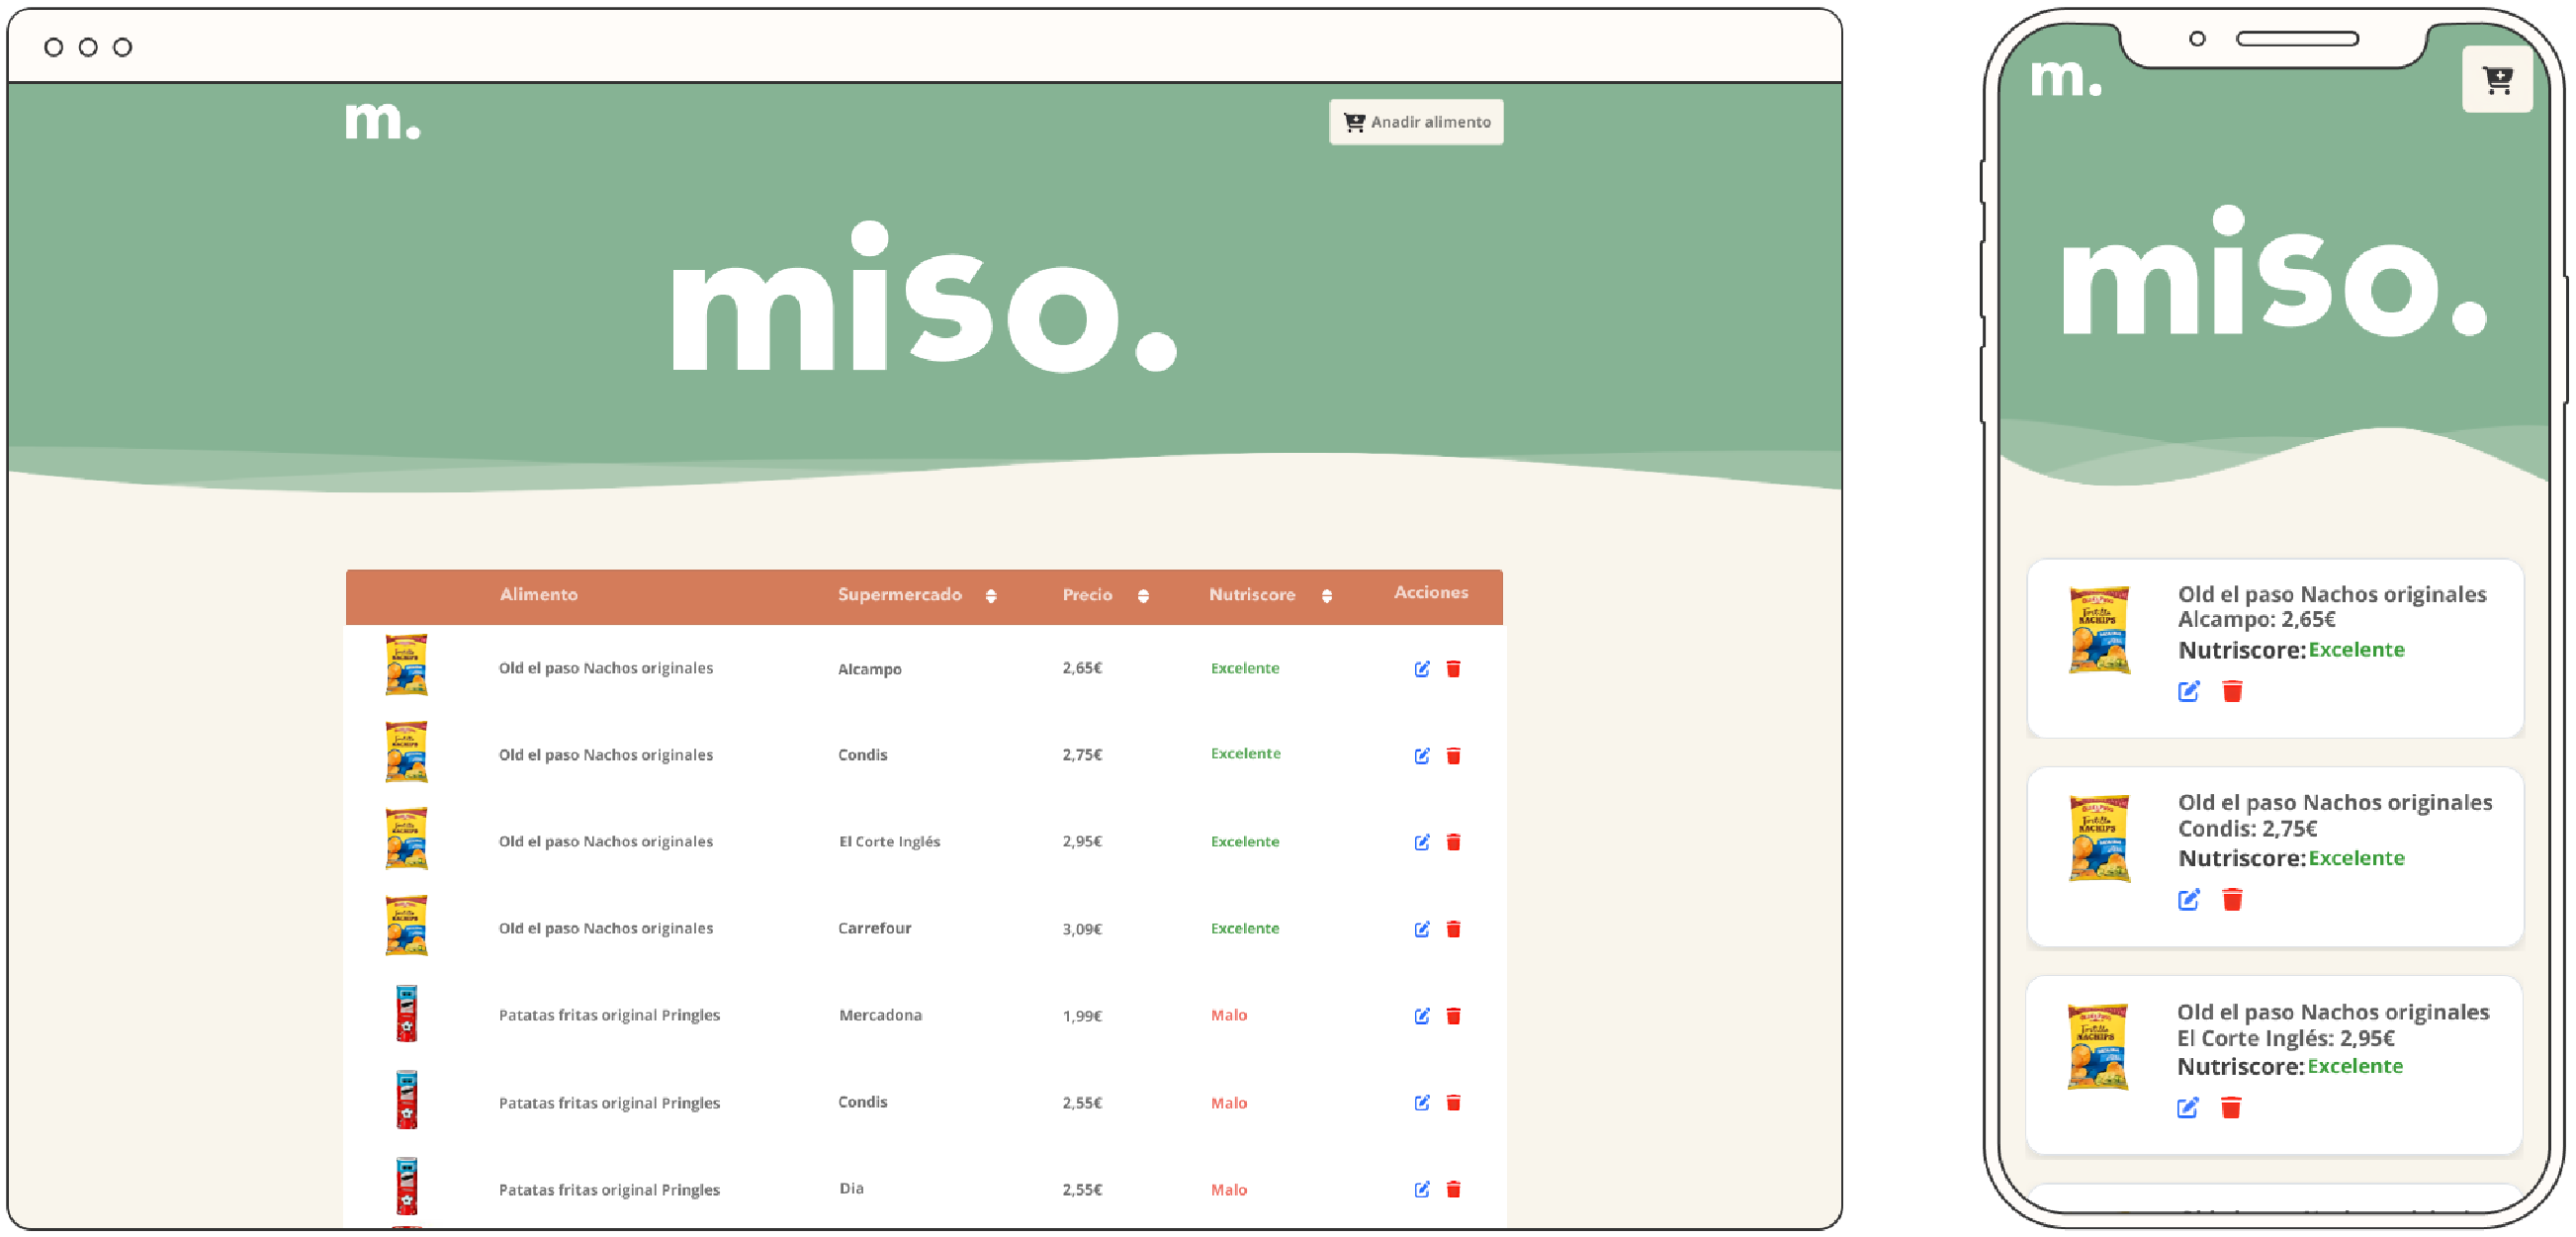Click Malo nutriscore in Mercadona row
The width and height of the screenshot is (2576, 1237).
coord(1229,1016)
